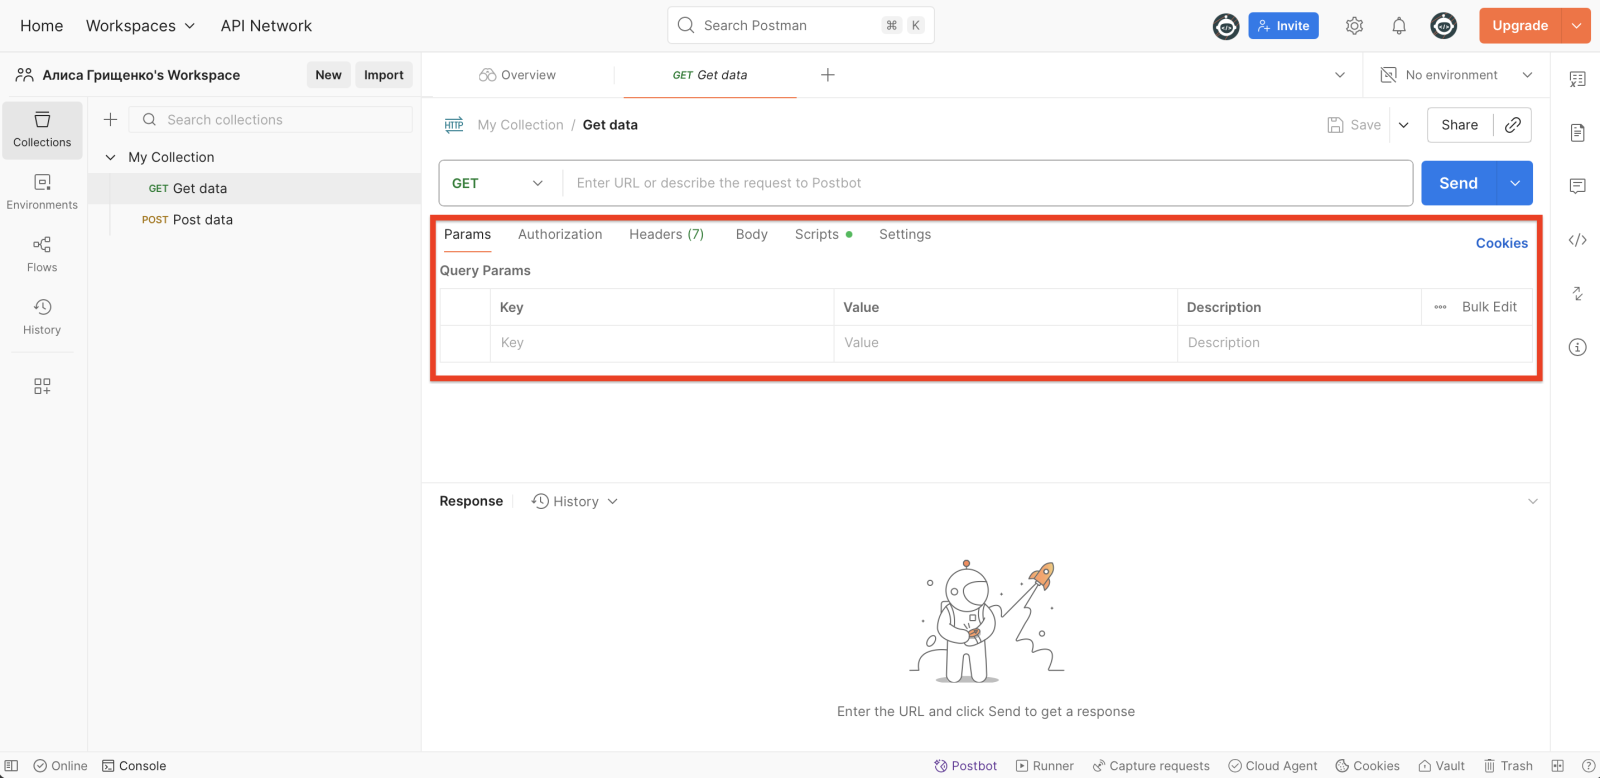Open the code snippet icon in right sidebar
The image size is (1600, 778).
click(x=1577, y=240)
